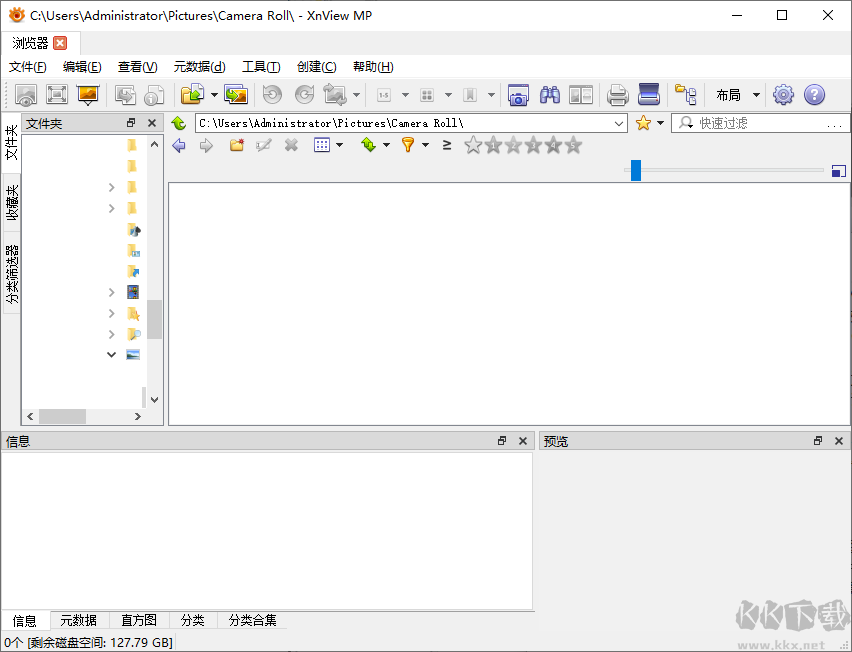Open the 布局 layout dropdown
The width and height of the screenshot is (852, 652).
point(737,95)
